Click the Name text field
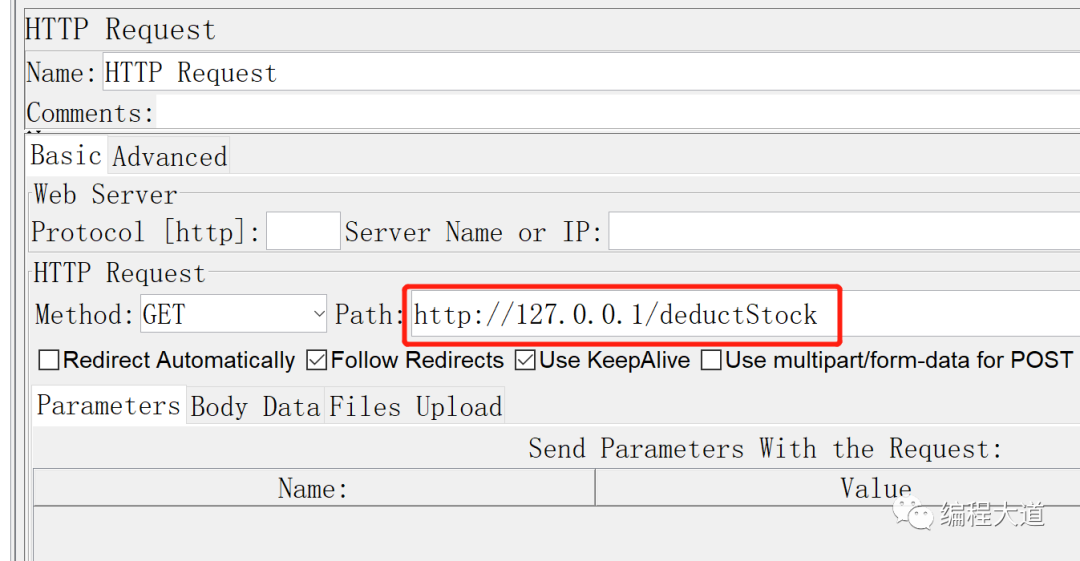Viewport: 1080px width, 561px height. point(590,73)
